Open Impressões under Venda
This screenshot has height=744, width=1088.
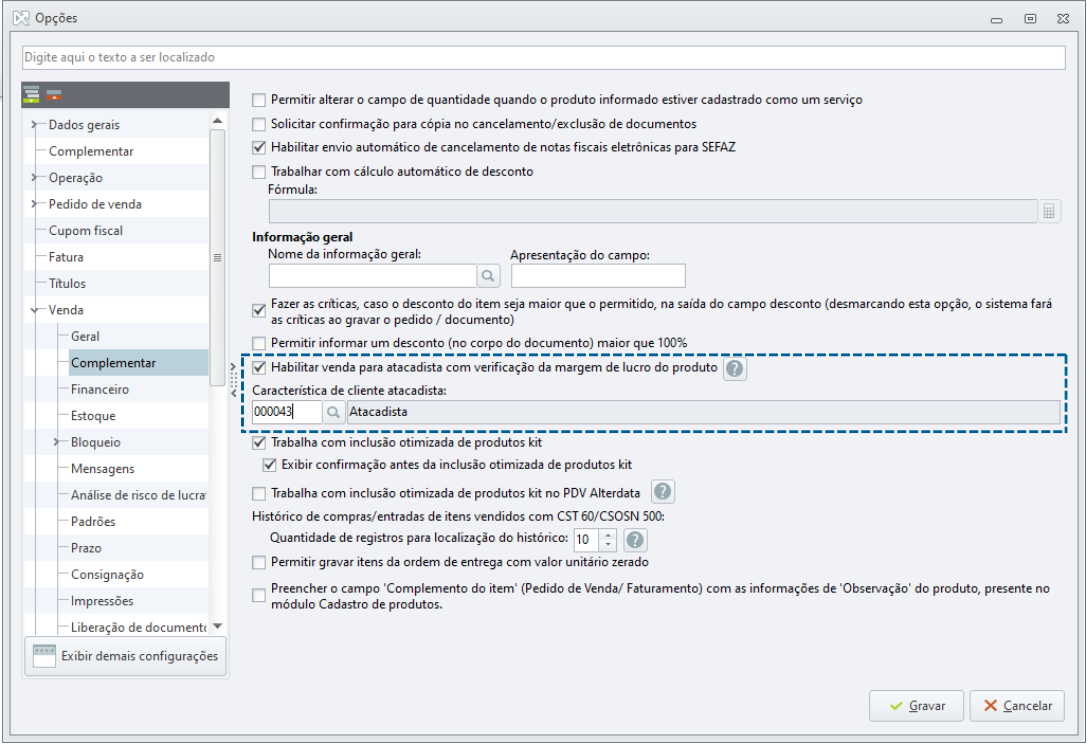102,601
